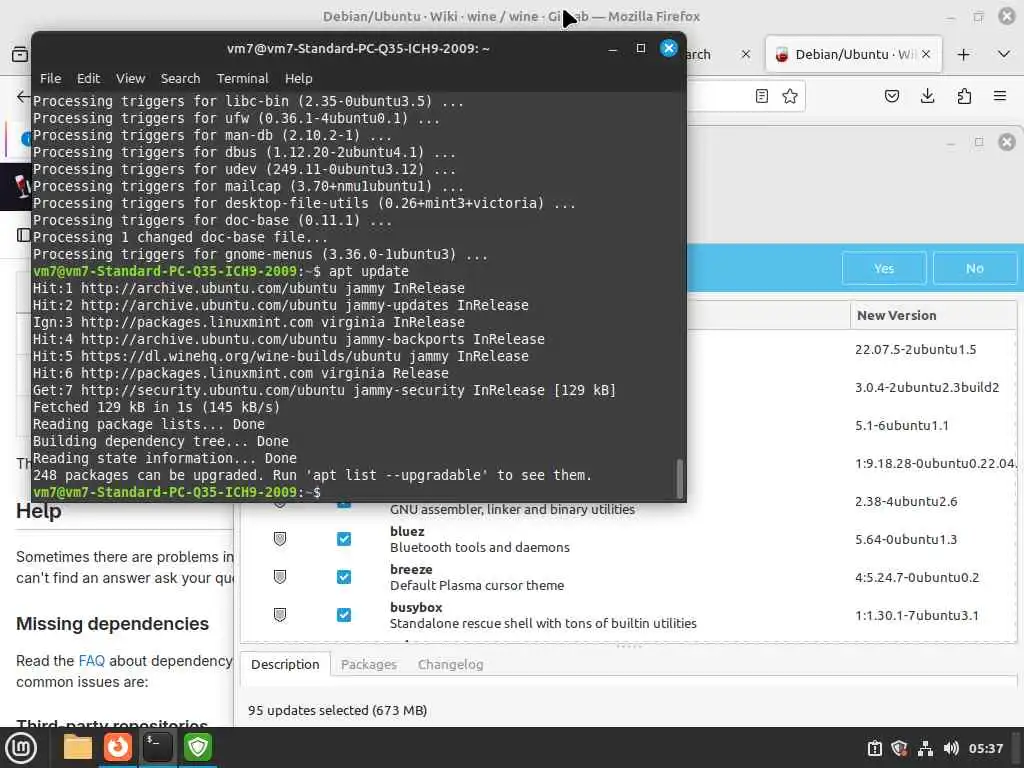The height and width of the screenshot is (768, 1024).
Task: Click the Yes button in Update Manager
Action: [x=884, y=268]
